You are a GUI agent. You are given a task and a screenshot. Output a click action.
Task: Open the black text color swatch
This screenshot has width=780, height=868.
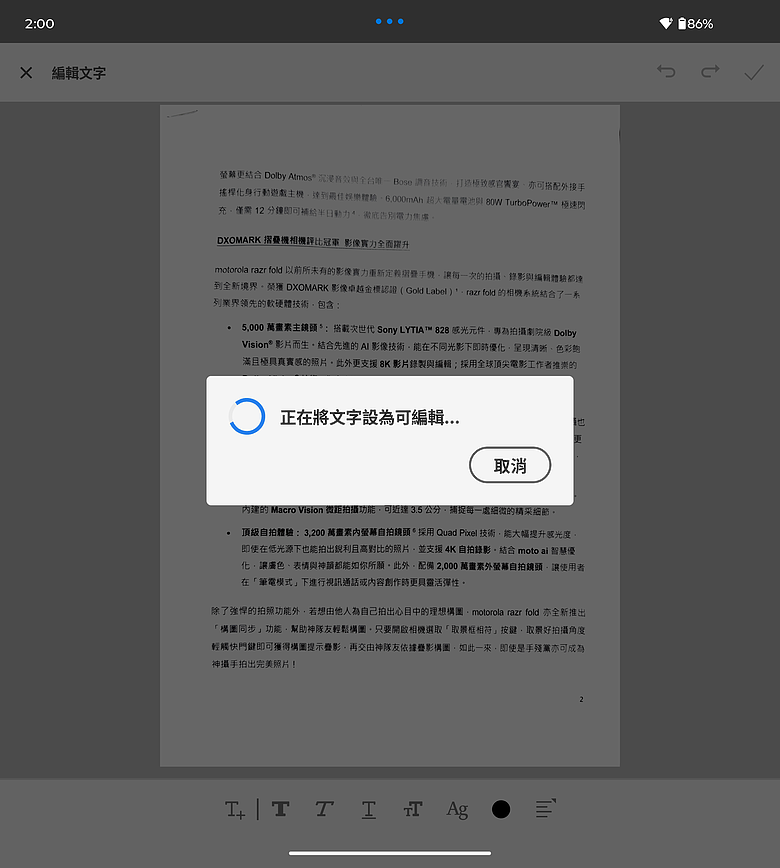click(501, 809)
